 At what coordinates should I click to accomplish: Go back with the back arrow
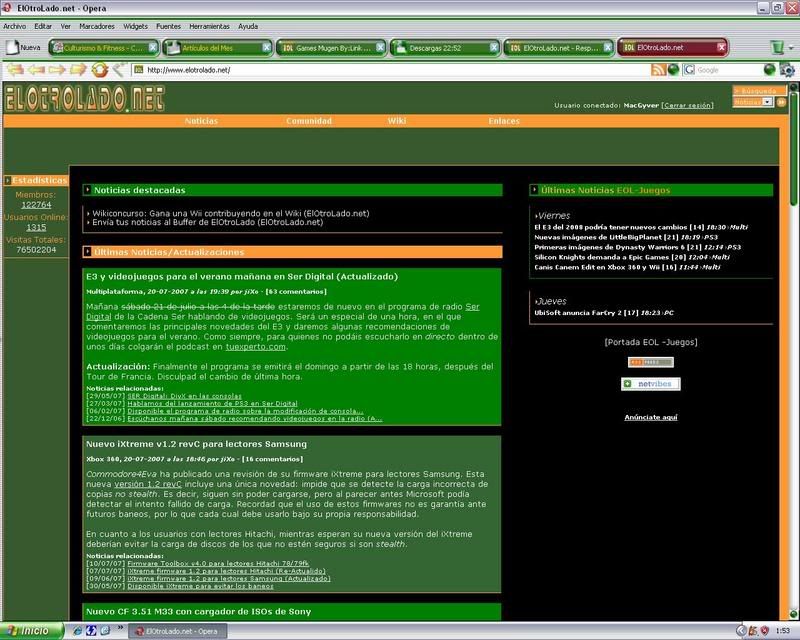pos(37,69)
